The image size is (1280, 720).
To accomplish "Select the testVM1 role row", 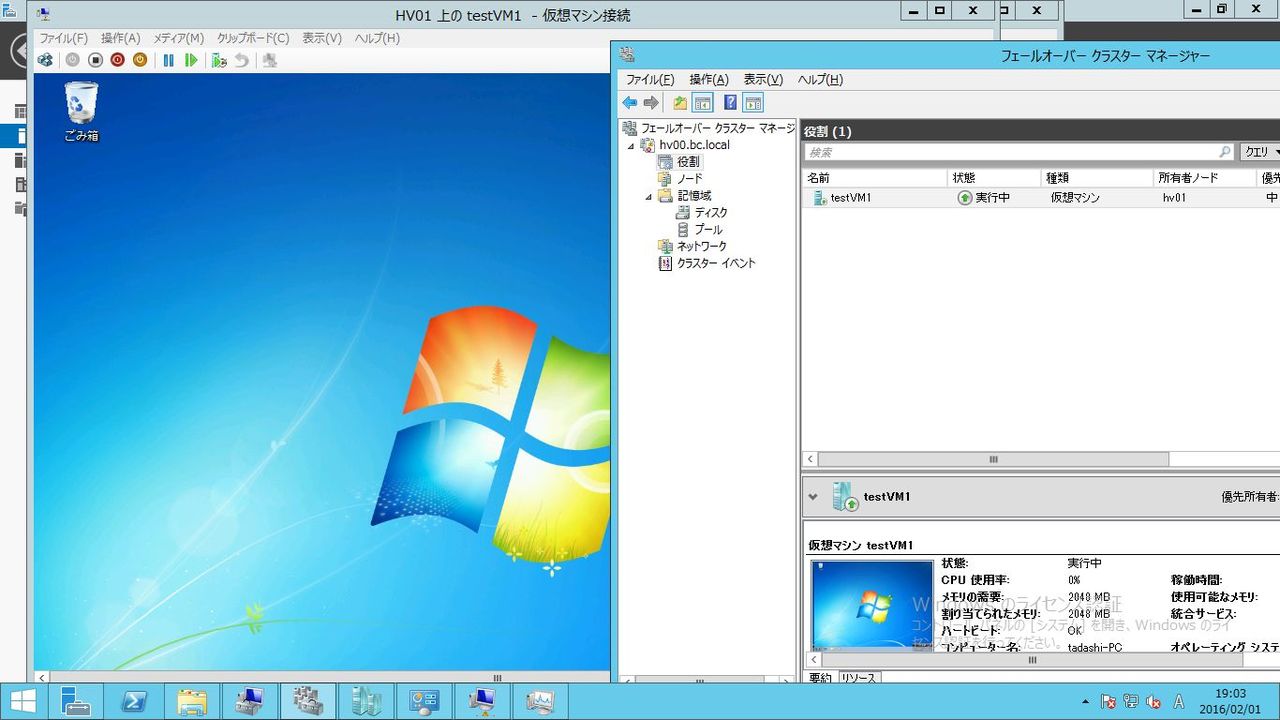I will (1041, 198).
